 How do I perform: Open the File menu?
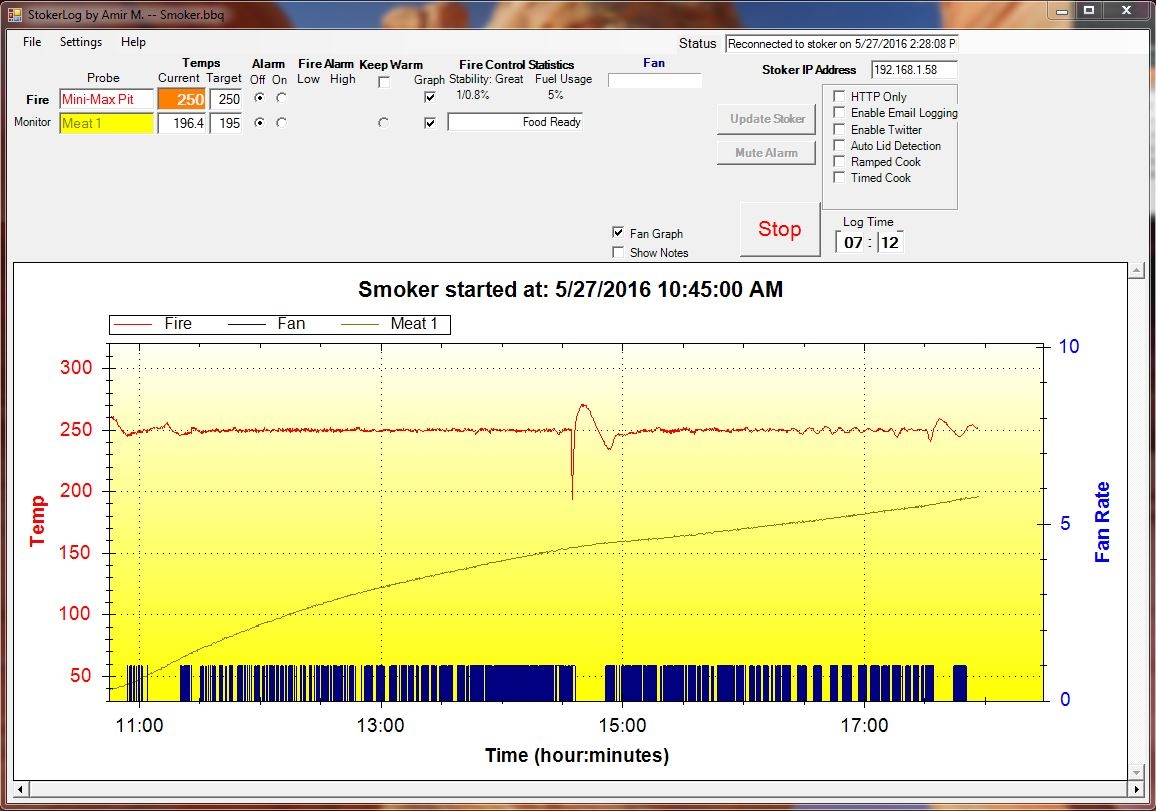click(x=32, y=42)
